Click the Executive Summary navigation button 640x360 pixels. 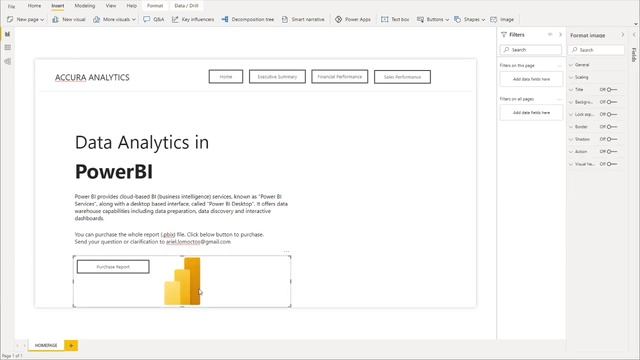[x=277, y=77]
